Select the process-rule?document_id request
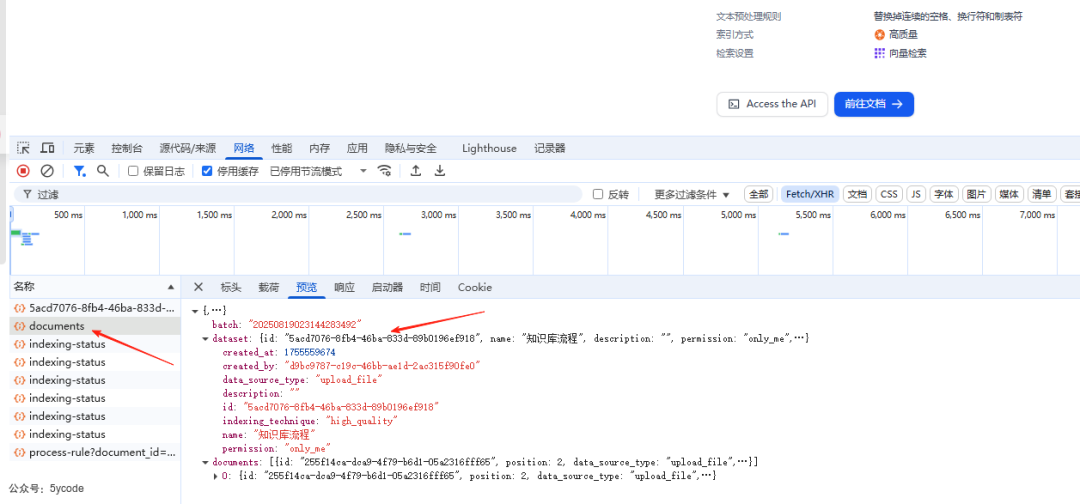The height and width of the screenshot is (504, 1080). click(95, 452)
